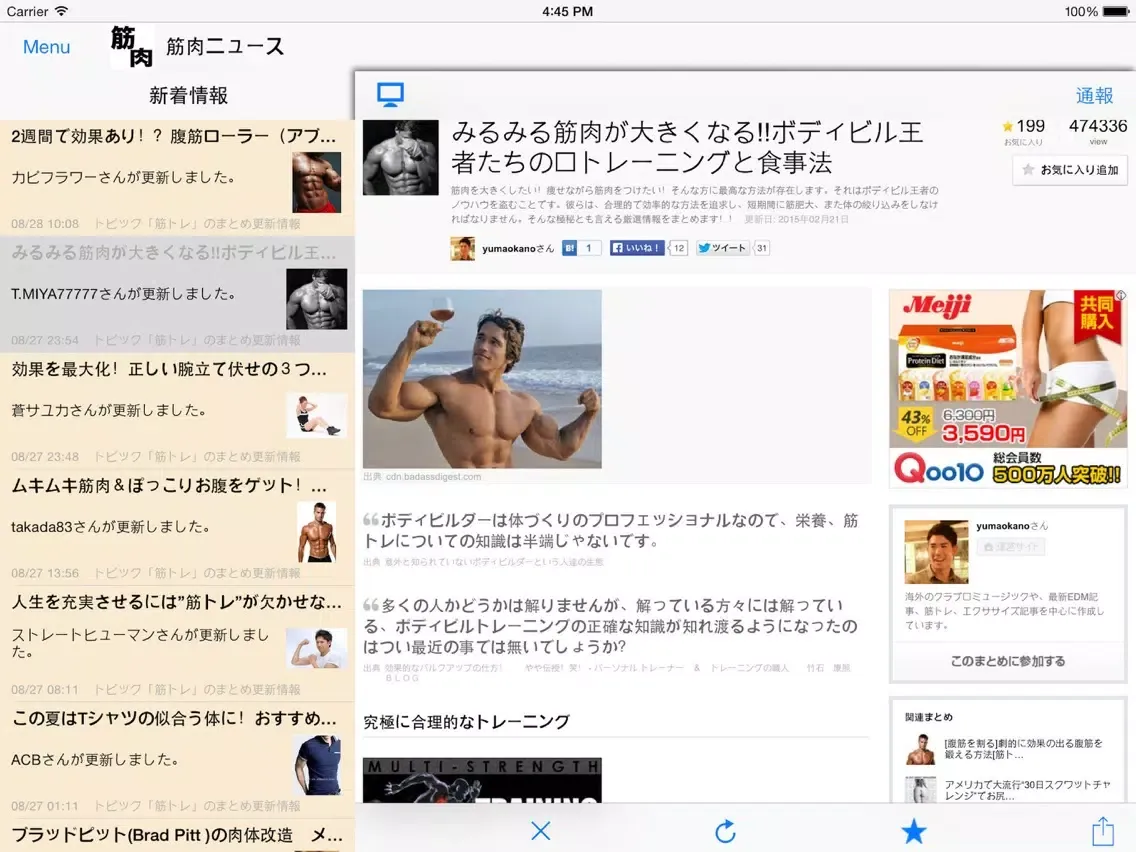Tap the 筋肉 app logo icon

(x=132, y=47)
